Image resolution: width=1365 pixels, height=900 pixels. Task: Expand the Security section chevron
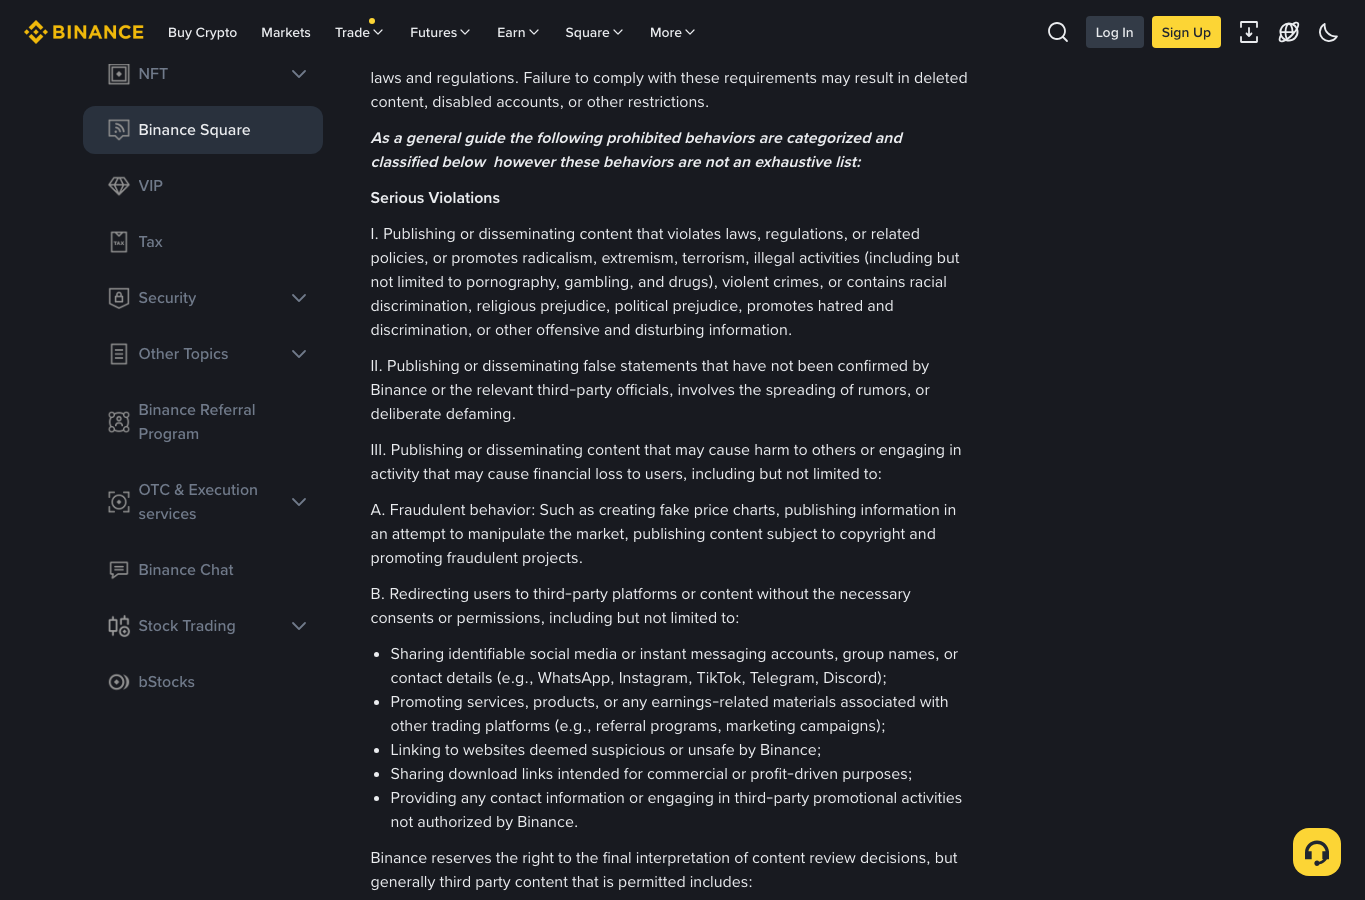point(299,298)
